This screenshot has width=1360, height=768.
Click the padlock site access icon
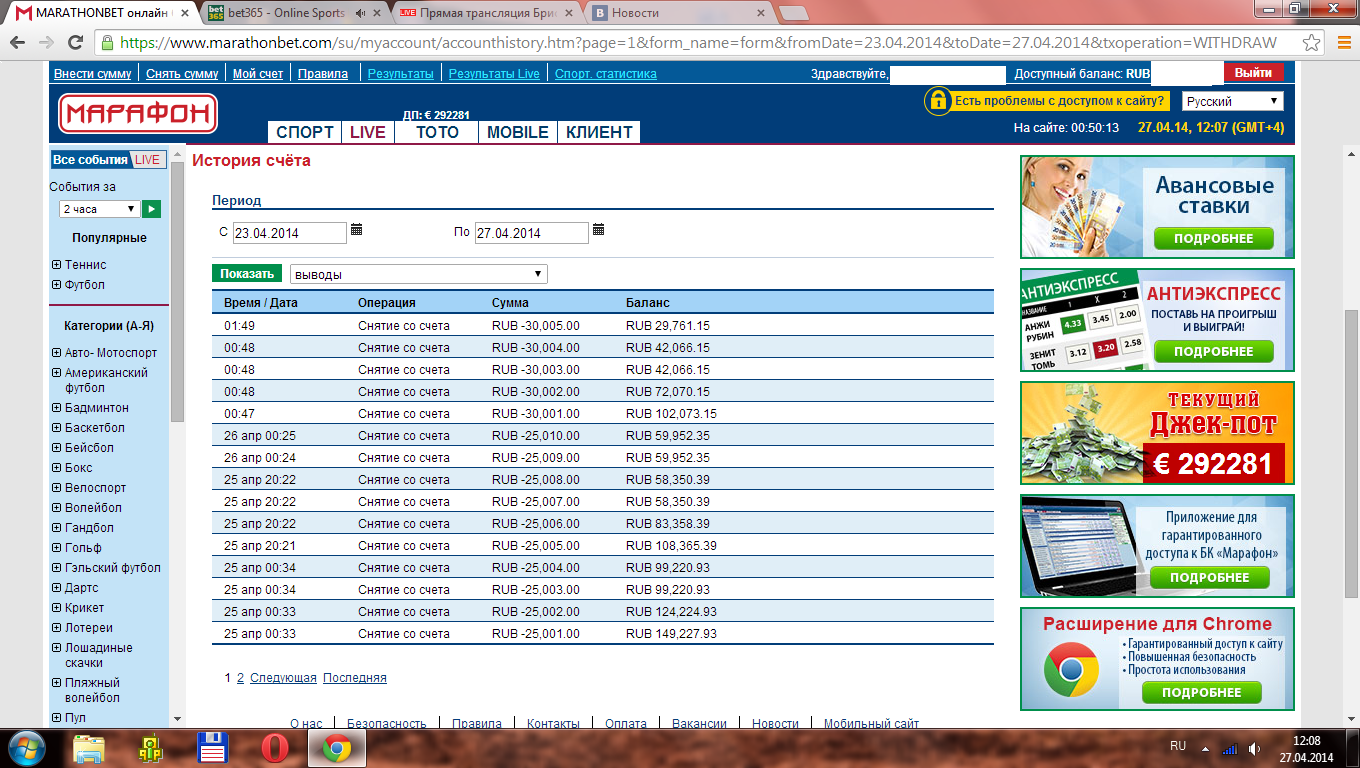coord(937,100)
